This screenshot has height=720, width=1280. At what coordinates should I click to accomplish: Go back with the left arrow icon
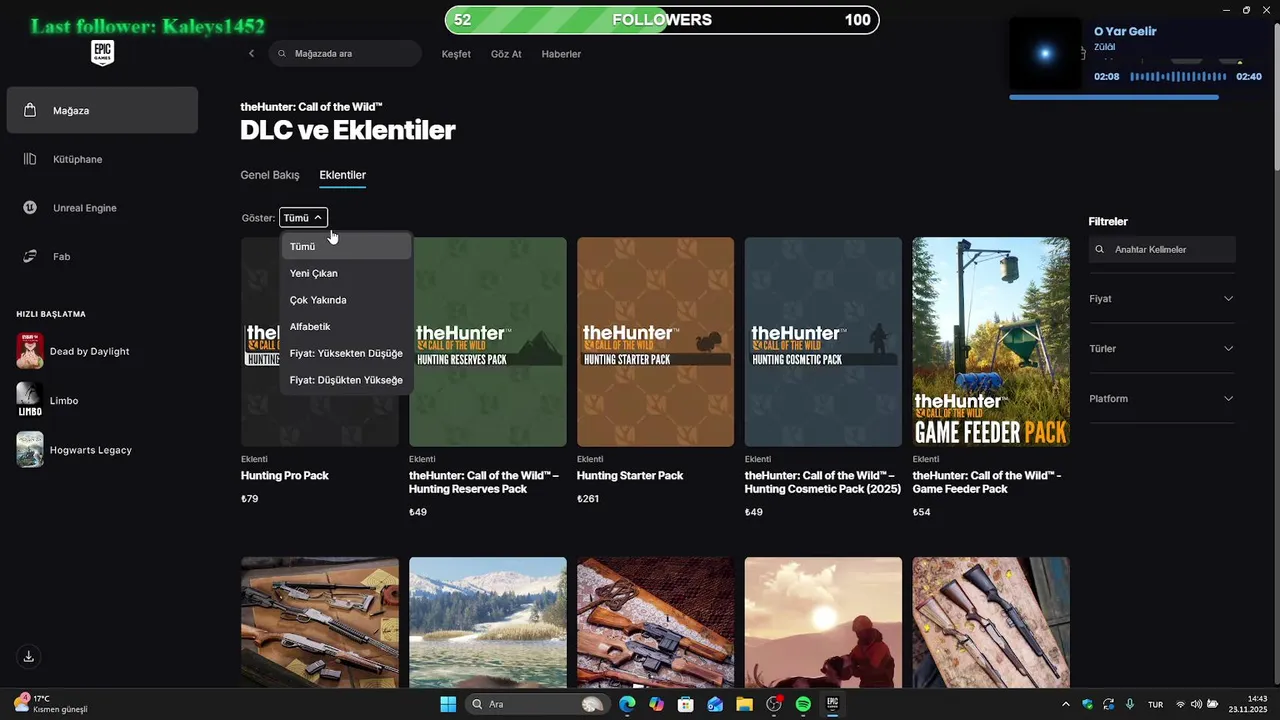(251, 54)
